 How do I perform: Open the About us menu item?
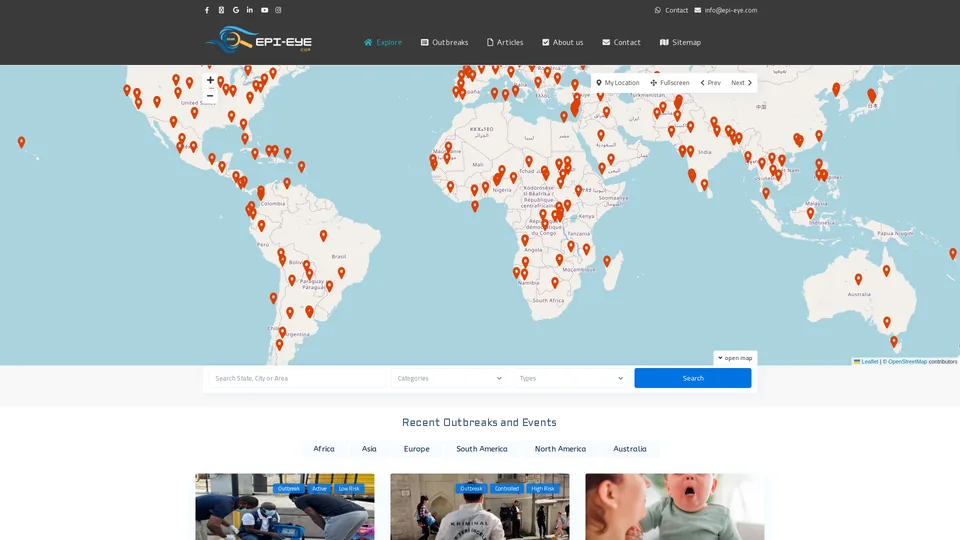coord(563,42)
